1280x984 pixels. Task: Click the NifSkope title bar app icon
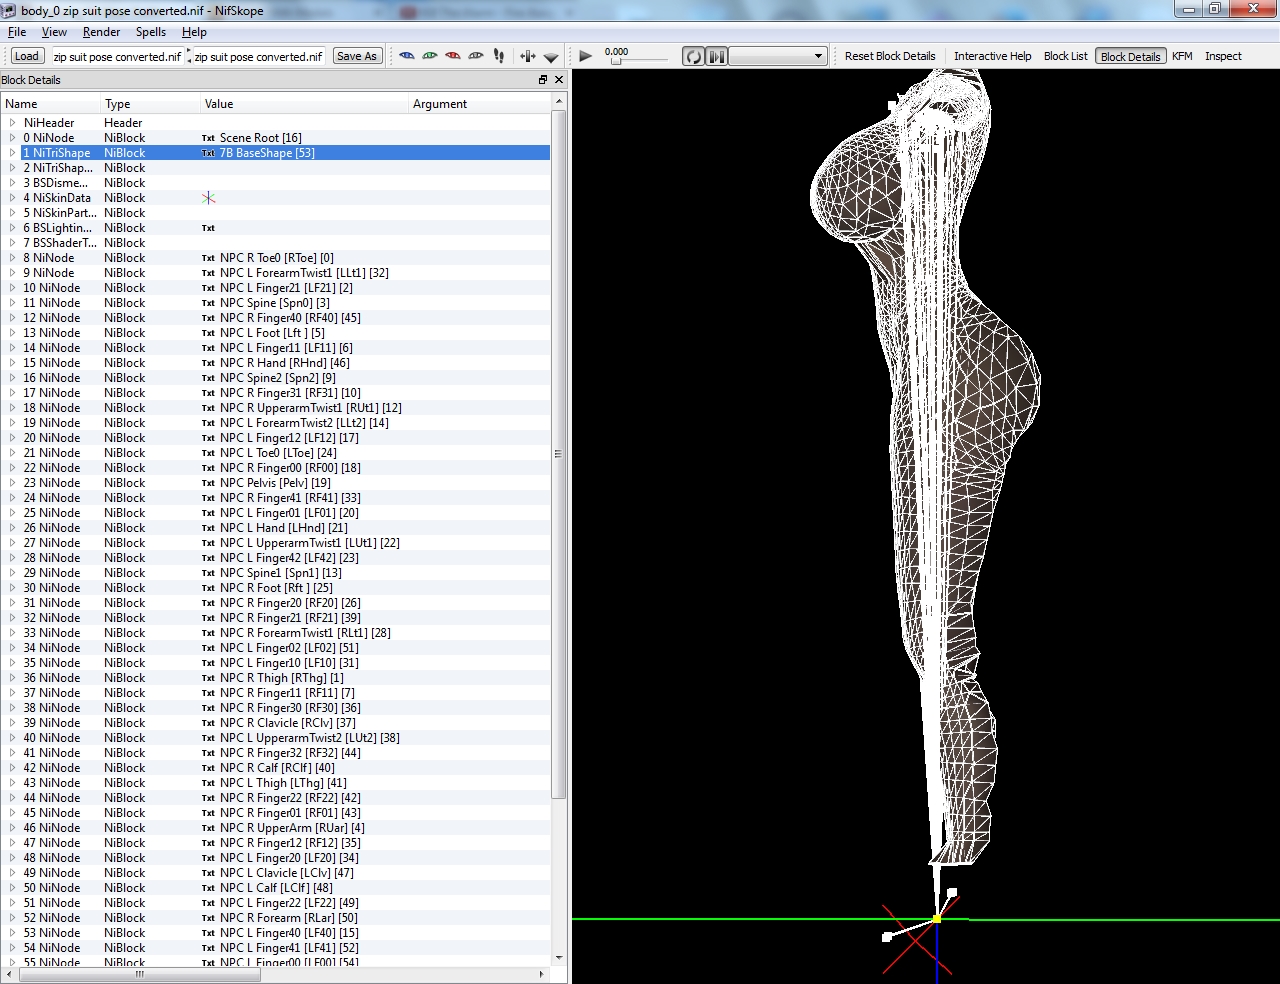[x=9, y=10]
